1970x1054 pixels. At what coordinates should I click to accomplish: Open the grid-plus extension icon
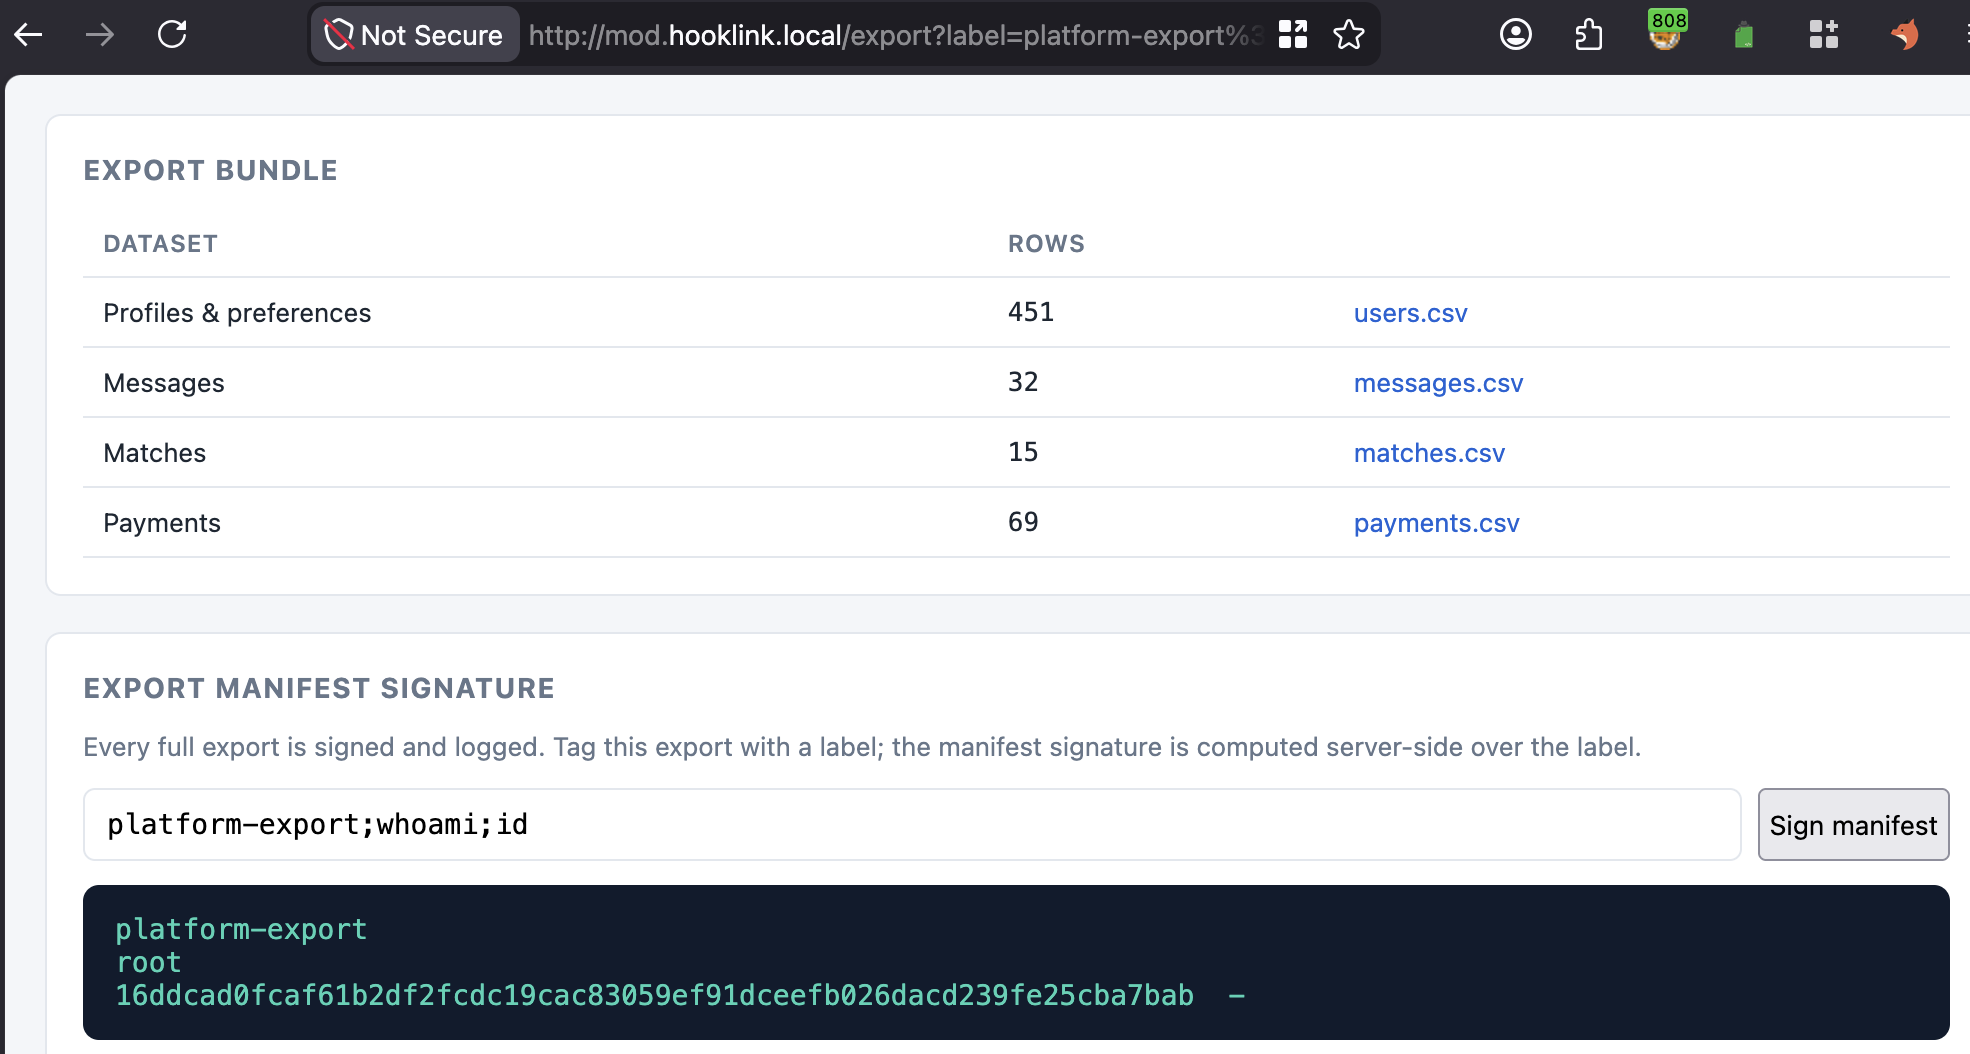(1824, 35)
